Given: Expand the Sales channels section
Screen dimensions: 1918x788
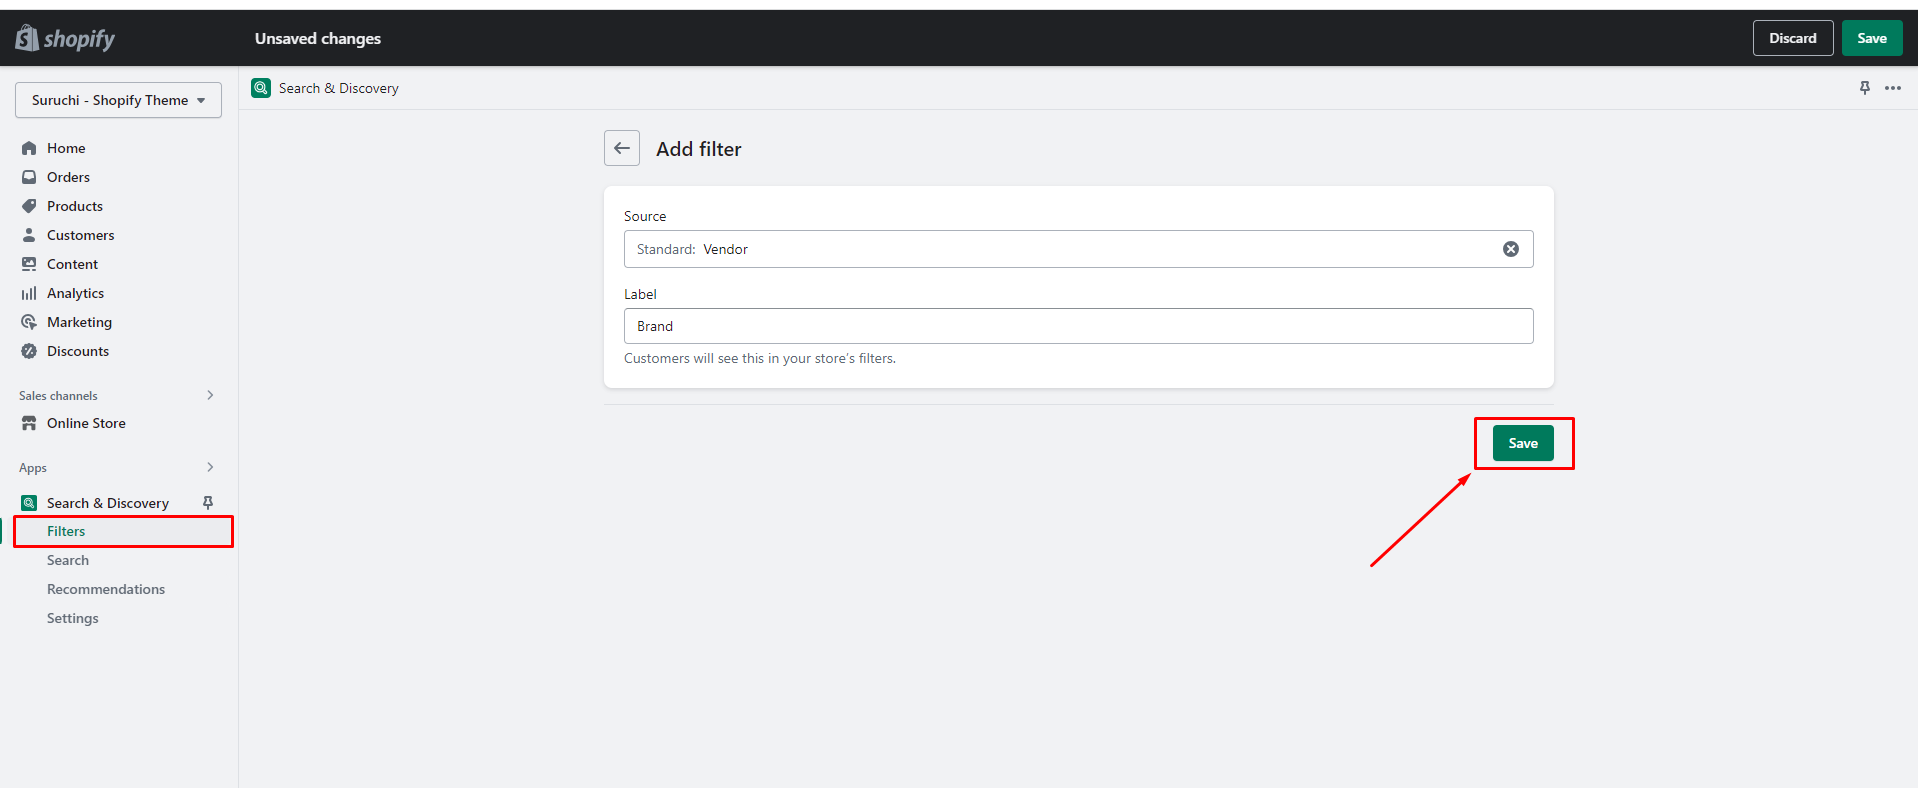Looking at the screenshot, I should point(210,395).
